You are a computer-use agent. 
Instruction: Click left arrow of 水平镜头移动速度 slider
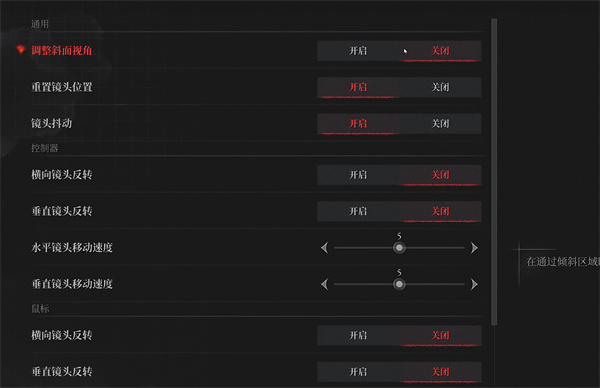pyautogui.click(x=324, y=248)
